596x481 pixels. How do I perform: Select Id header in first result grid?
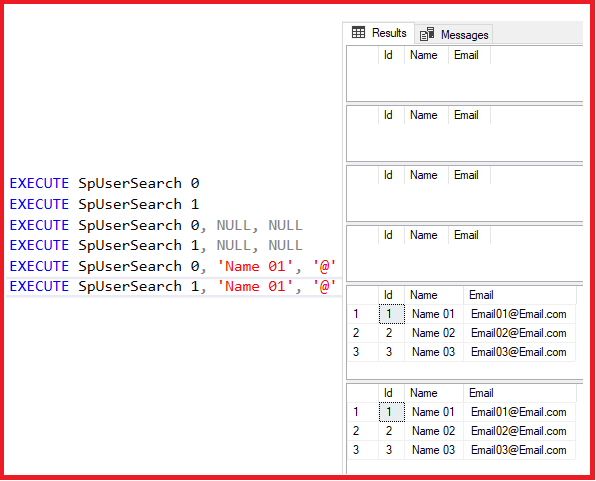coord(391,55)
